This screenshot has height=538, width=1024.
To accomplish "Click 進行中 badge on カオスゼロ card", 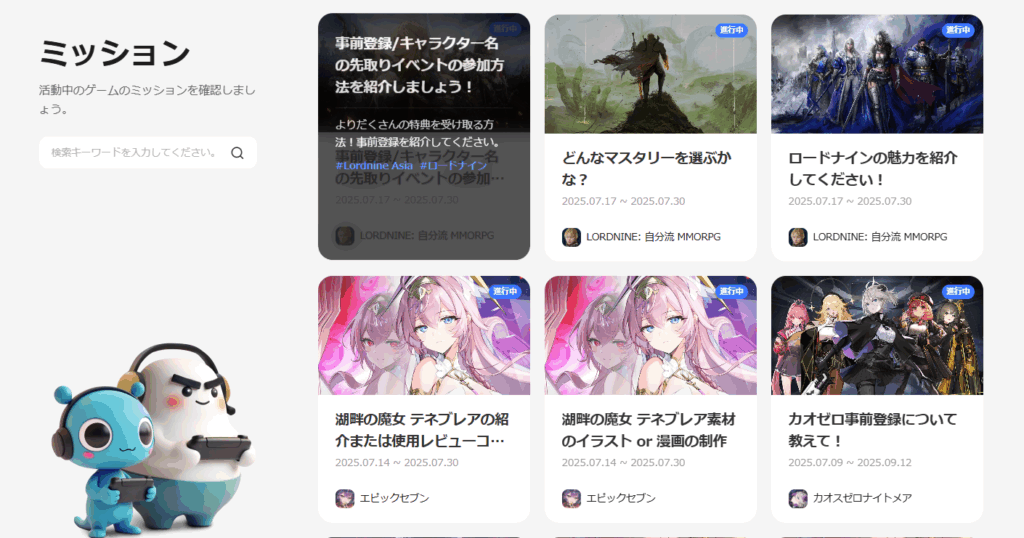I will (x=957, y=291).
